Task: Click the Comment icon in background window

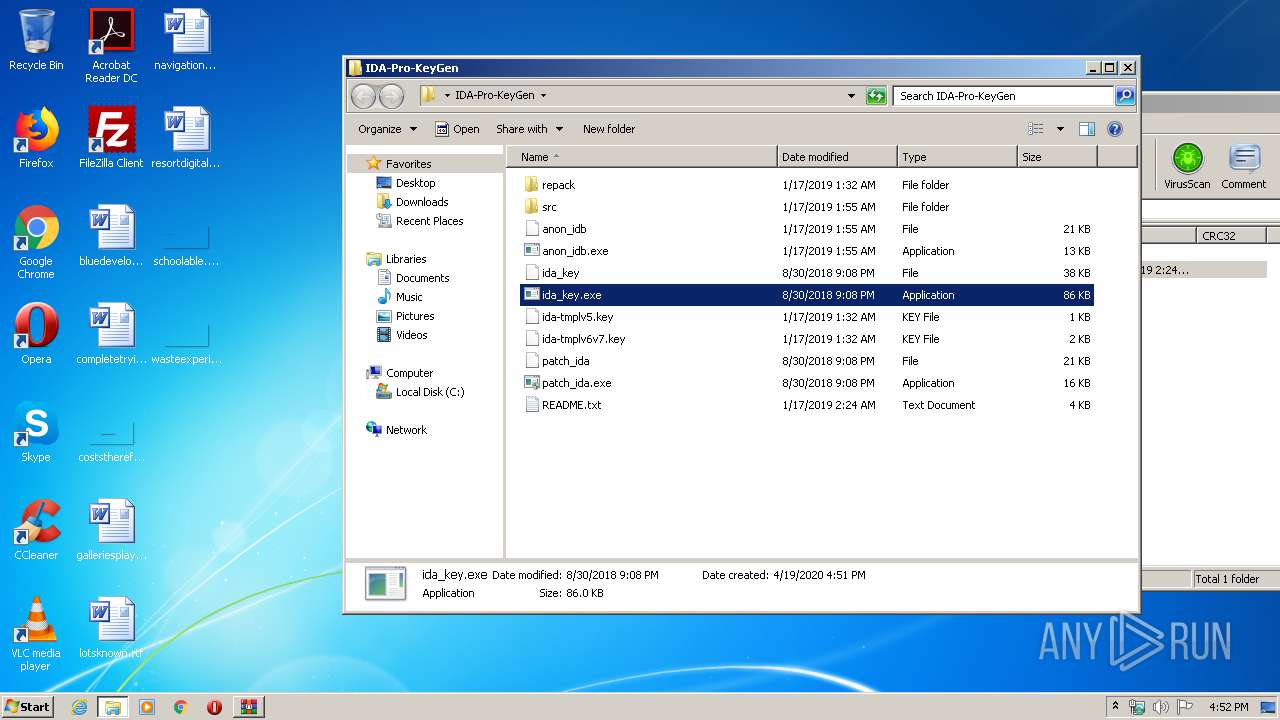Action: 1244,166
